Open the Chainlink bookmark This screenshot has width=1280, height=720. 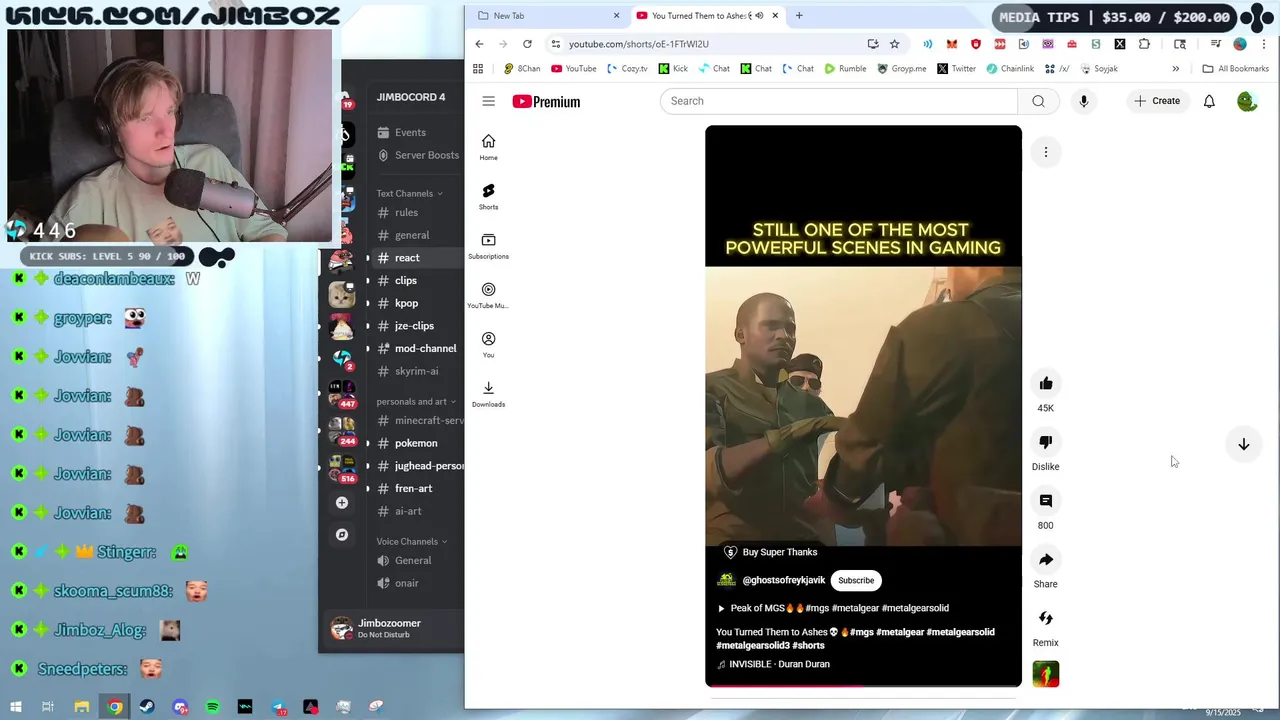[1010, 69]
